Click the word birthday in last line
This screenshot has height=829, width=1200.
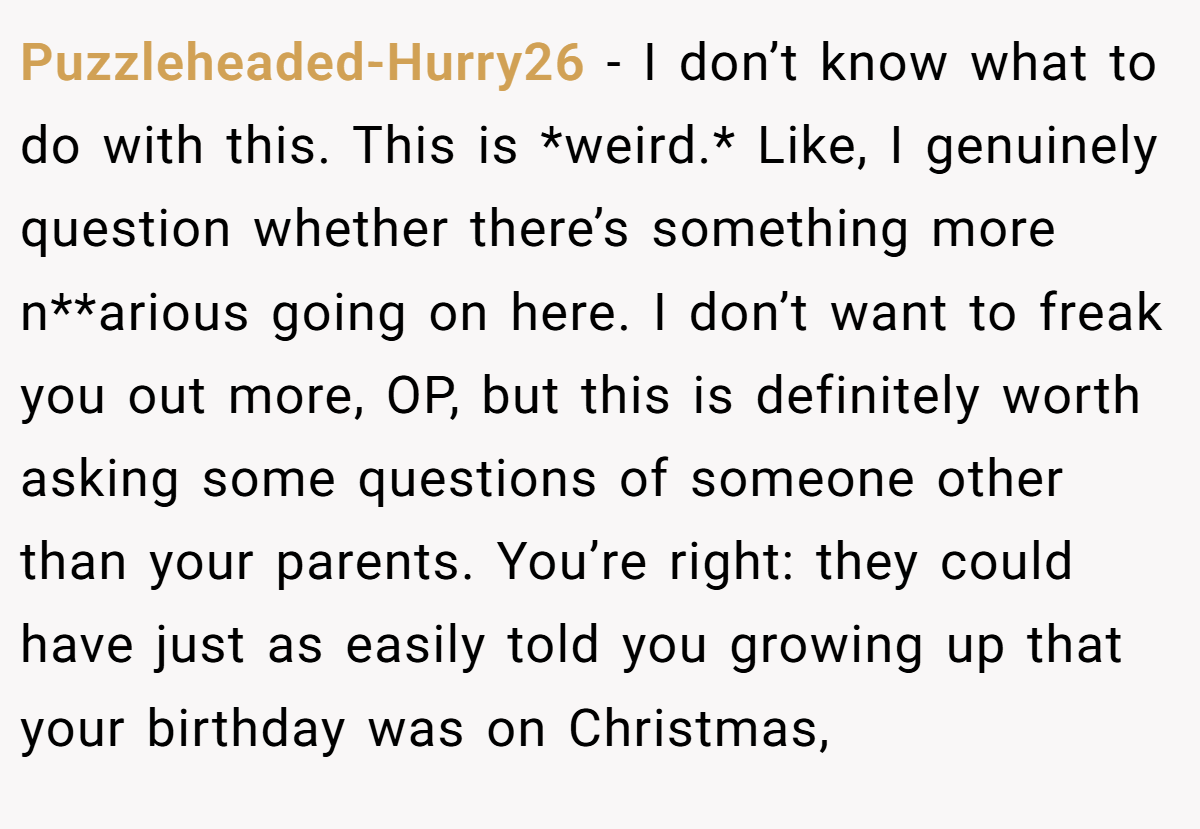(x=247, y=730)
